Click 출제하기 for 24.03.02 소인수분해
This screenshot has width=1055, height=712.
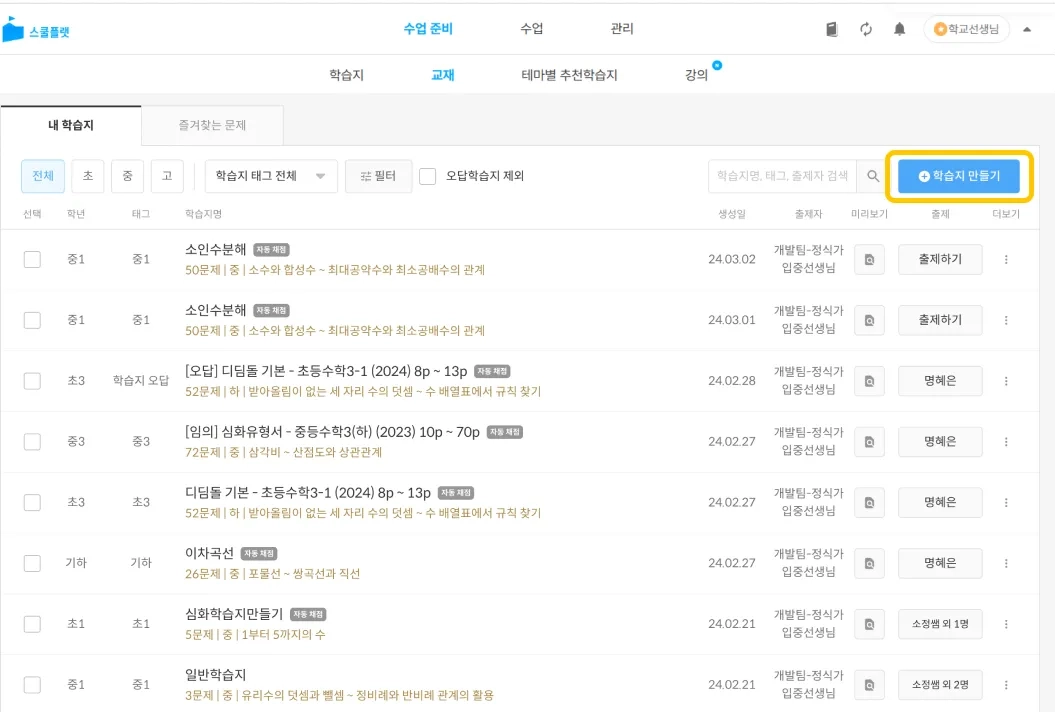[940, 259]
